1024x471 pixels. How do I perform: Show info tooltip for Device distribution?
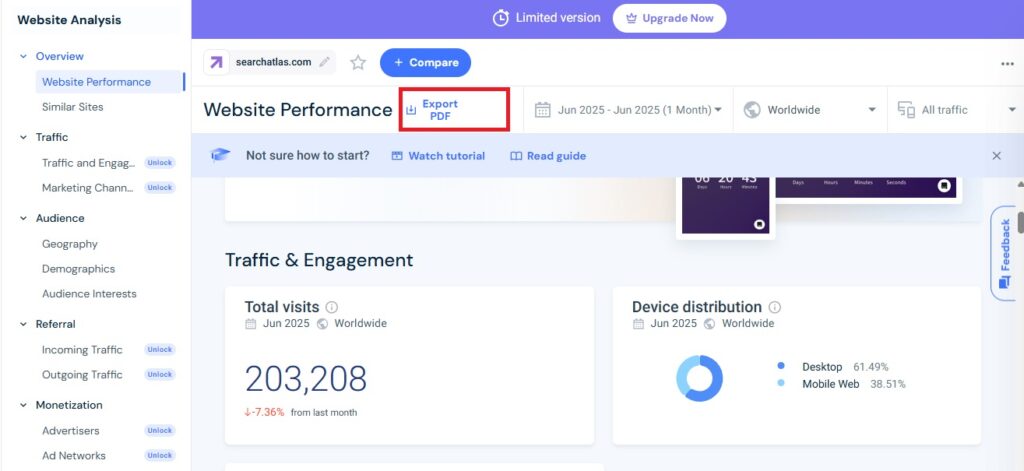pos(775,307)
